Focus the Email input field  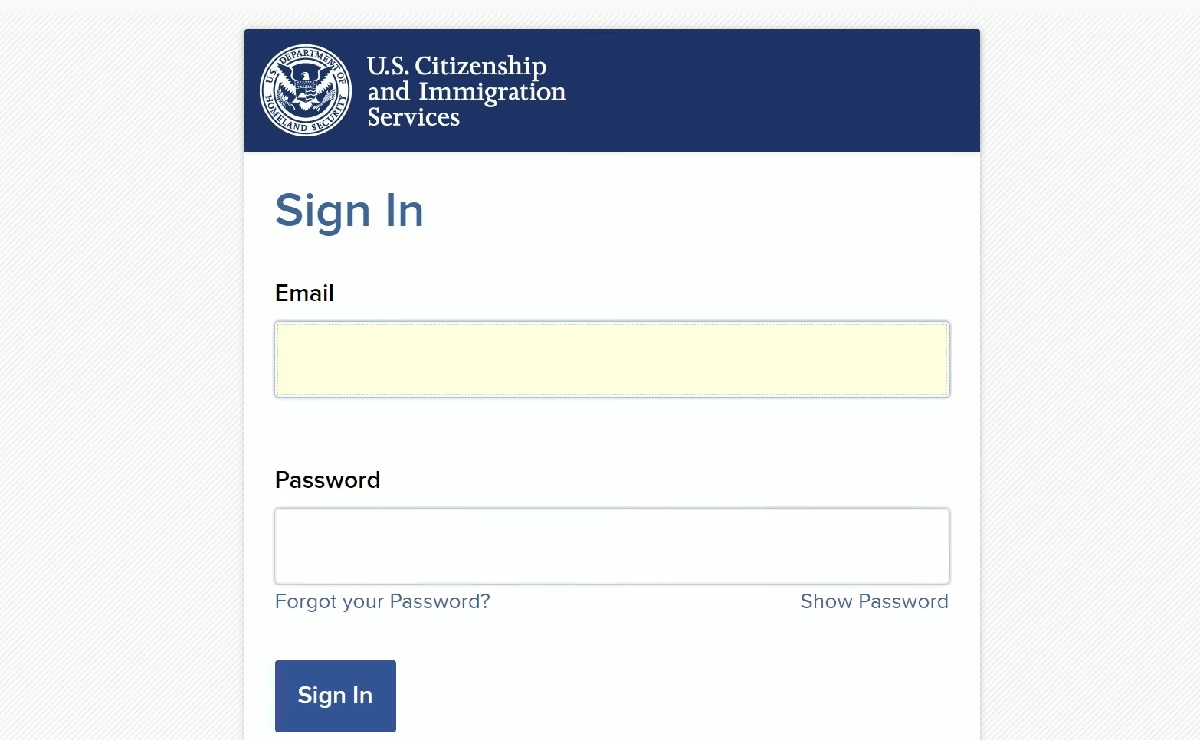[x=611, y=359]
